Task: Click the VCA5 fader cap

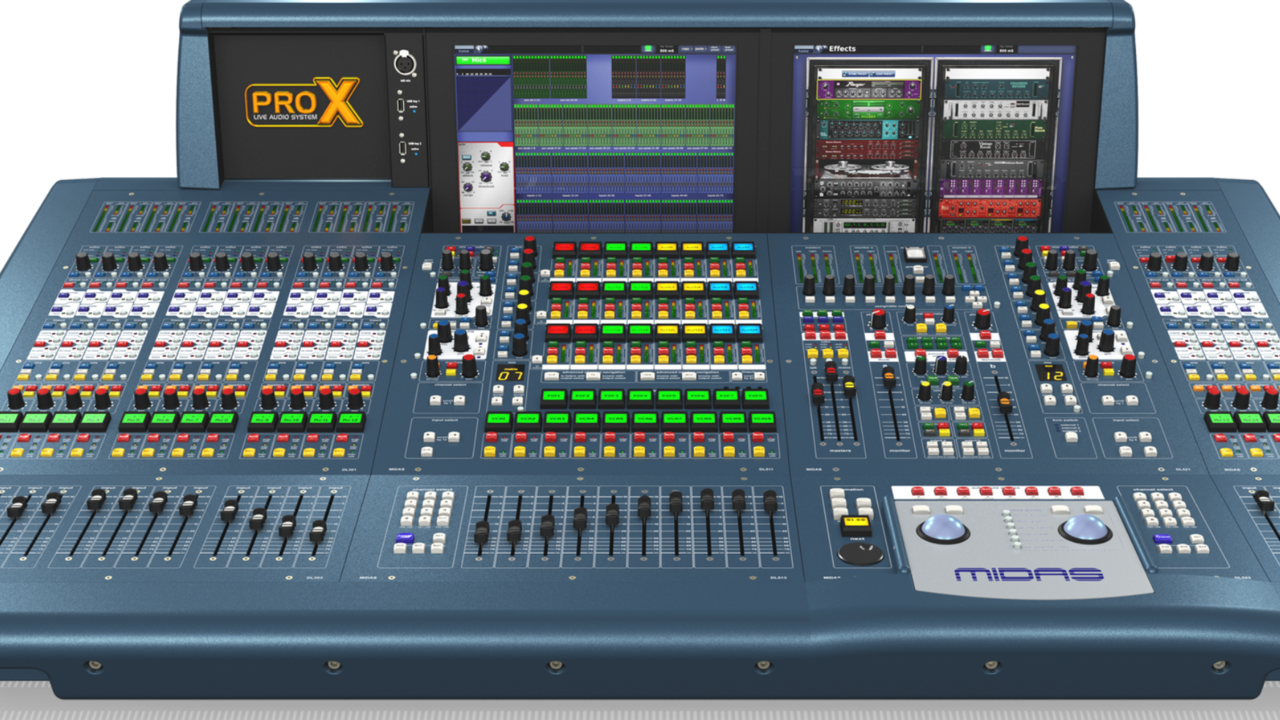Action: [612, 514]
